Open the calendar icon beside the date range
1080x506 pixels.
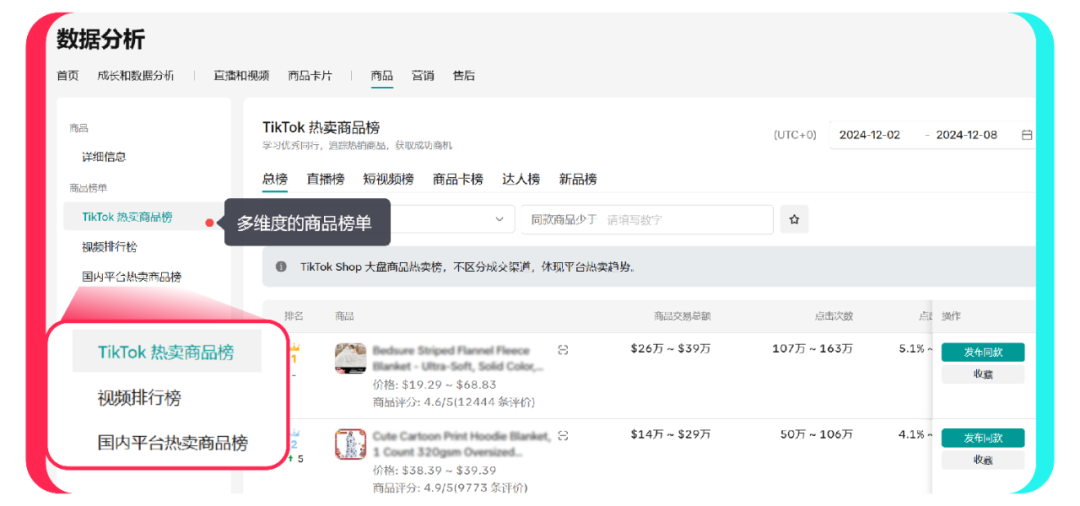[1026, 135]
